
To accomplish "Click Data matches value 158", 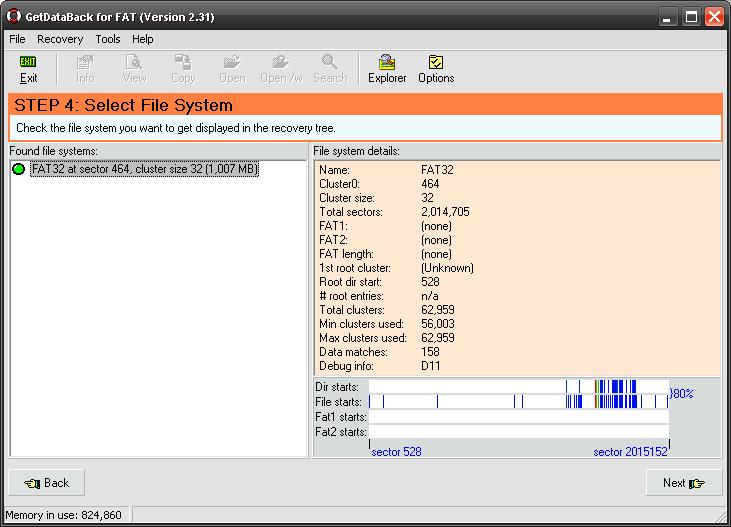I will coord(430,352).
